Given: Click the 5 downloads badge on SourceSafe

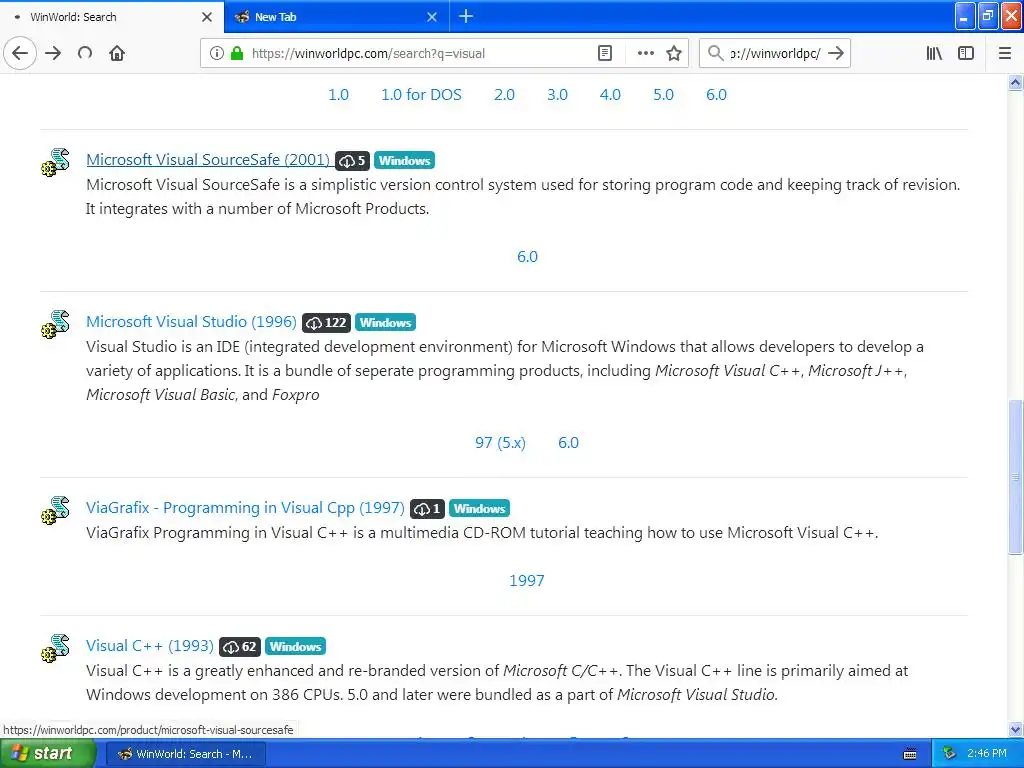Looking at the screenshot, I should pos(353,161).
